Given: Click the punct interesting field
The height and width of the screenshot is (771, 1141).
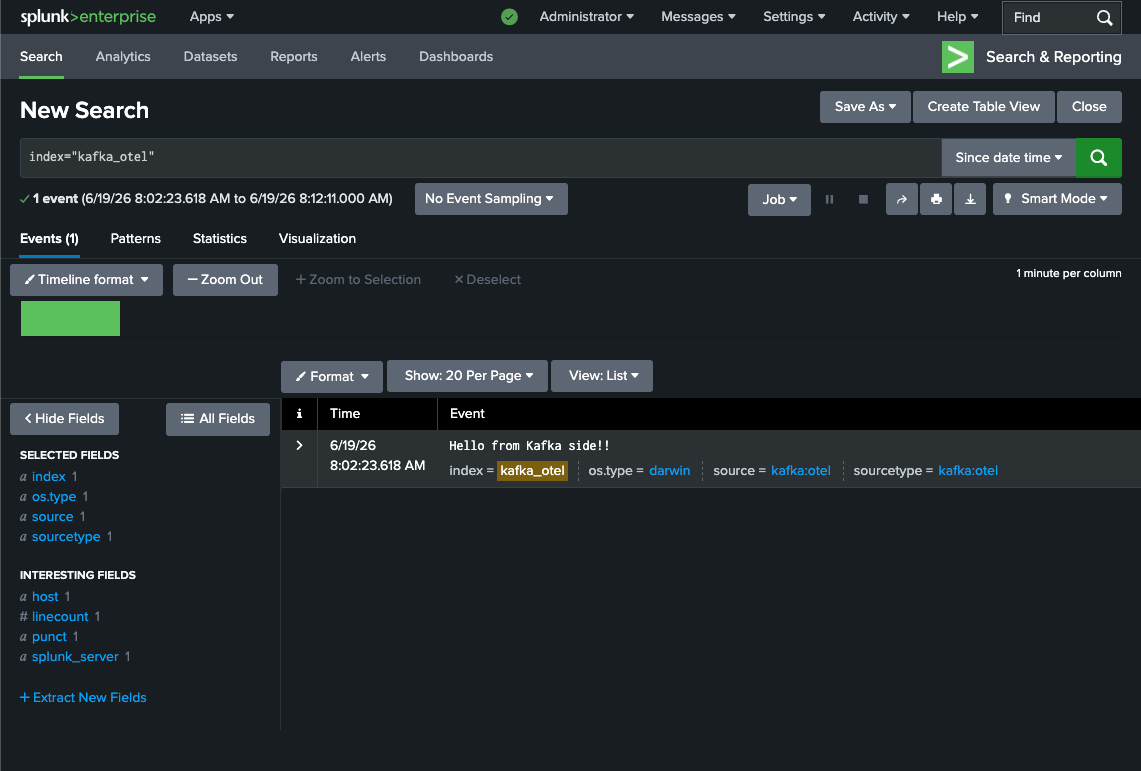Looking at the screenshot, I should (49, 636).
